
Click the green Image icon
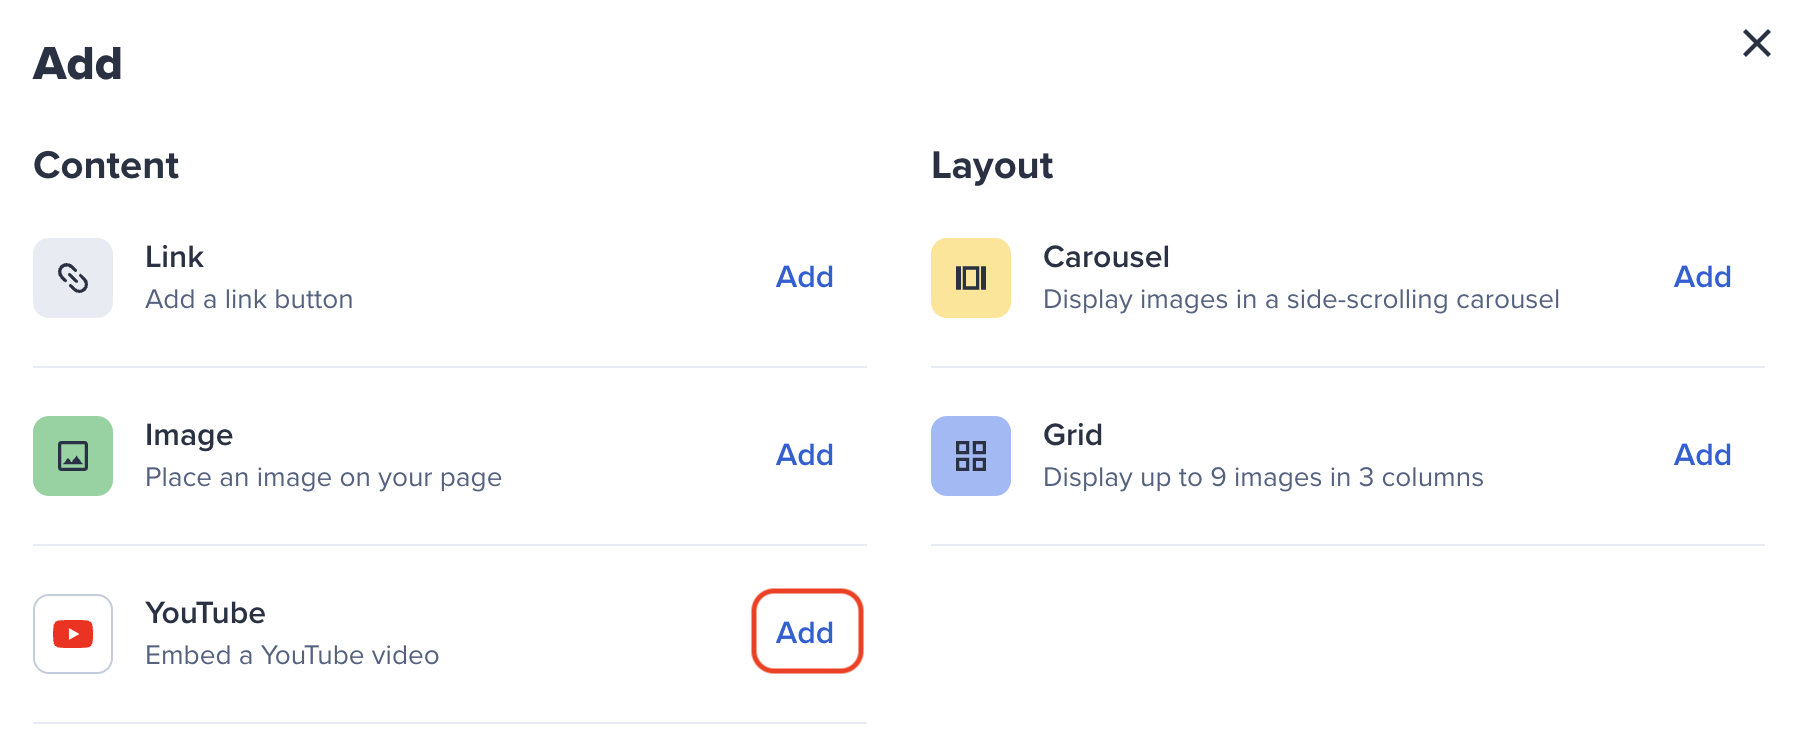[73, 456]
